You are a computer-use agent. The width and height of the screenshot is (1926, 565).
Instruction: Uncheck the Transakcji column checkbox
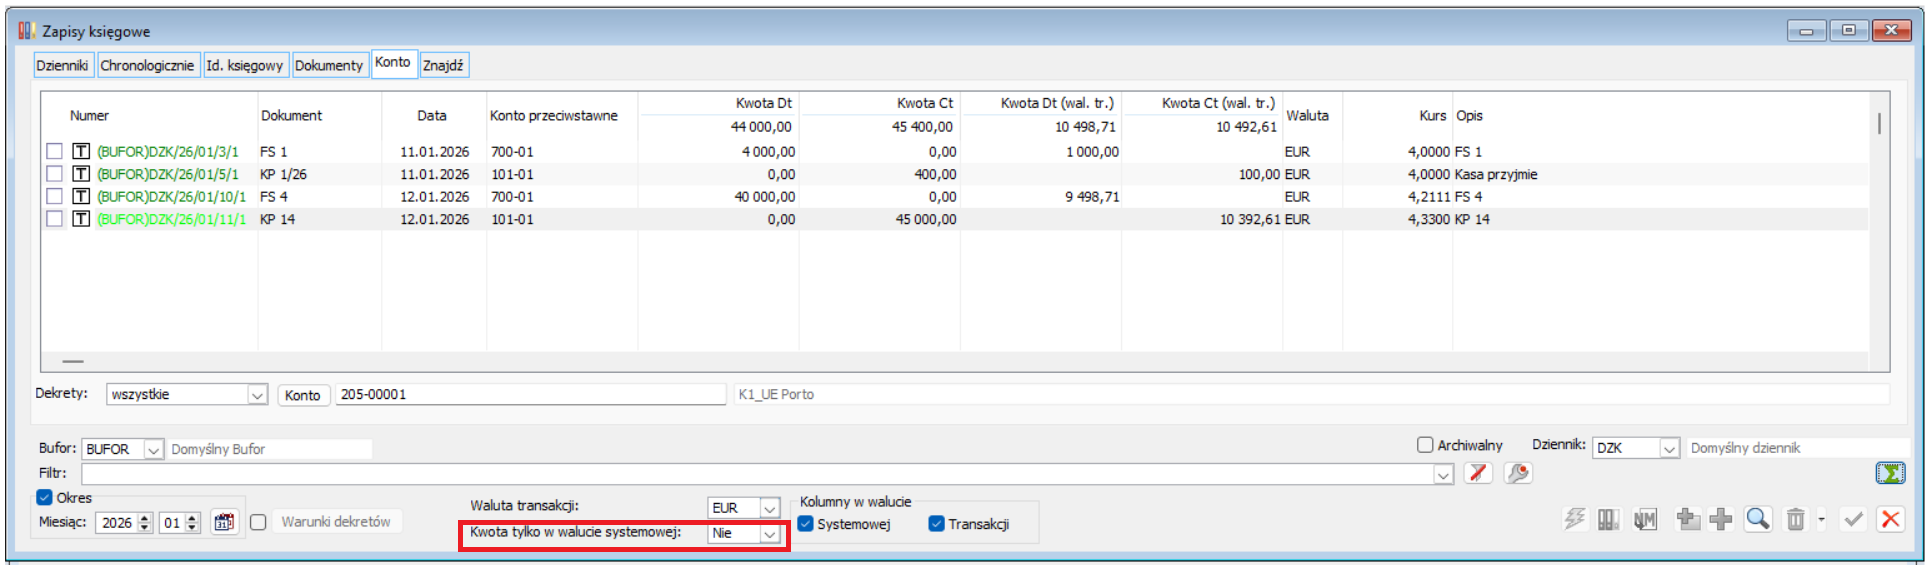coord(937,524)
